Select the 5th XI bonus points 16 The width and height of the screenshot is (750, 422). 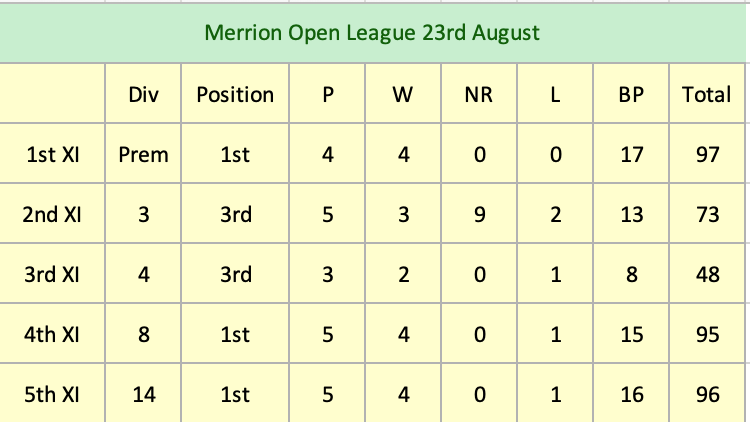[x=631, y=395]
